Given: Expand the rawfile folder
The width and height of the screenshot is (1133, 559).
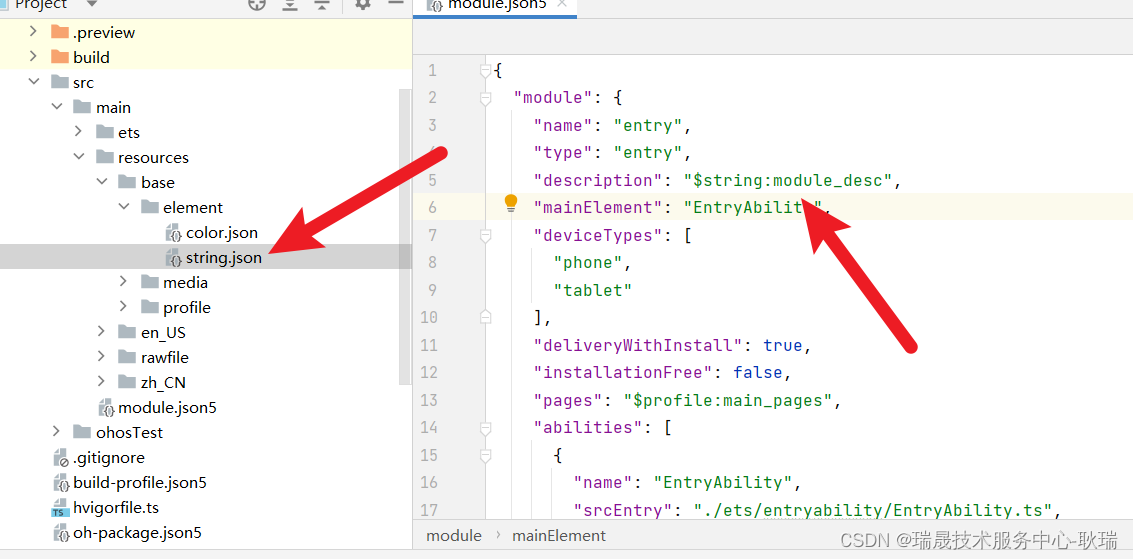Looking at the screenshot, I should 102,358.
